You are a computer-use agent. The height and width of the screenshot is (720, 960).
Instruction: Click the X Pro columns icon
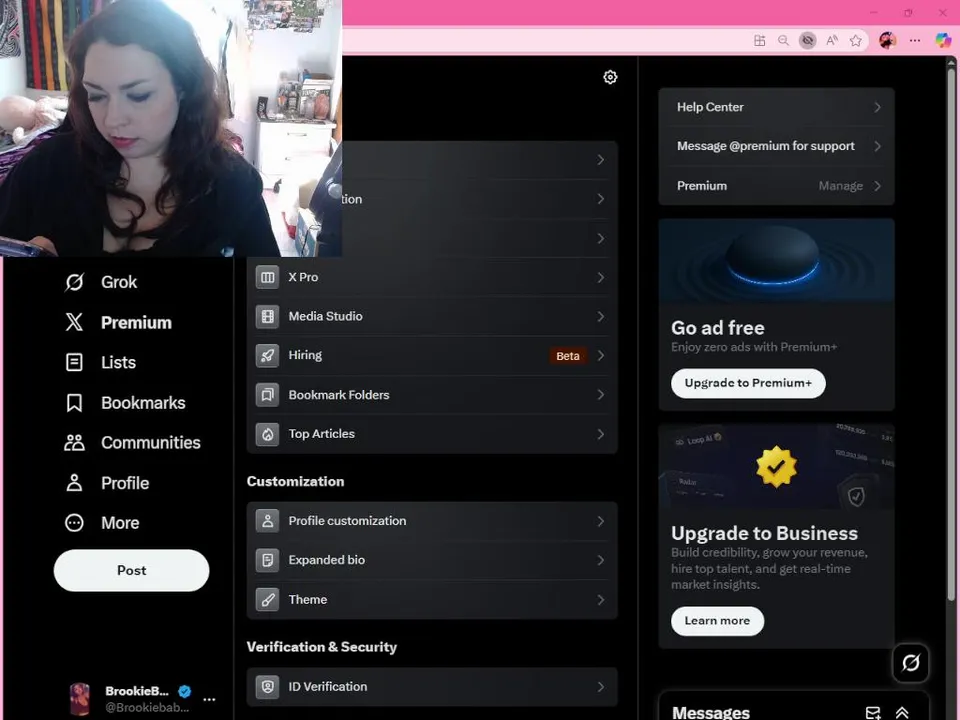click(x=268, y=277)
